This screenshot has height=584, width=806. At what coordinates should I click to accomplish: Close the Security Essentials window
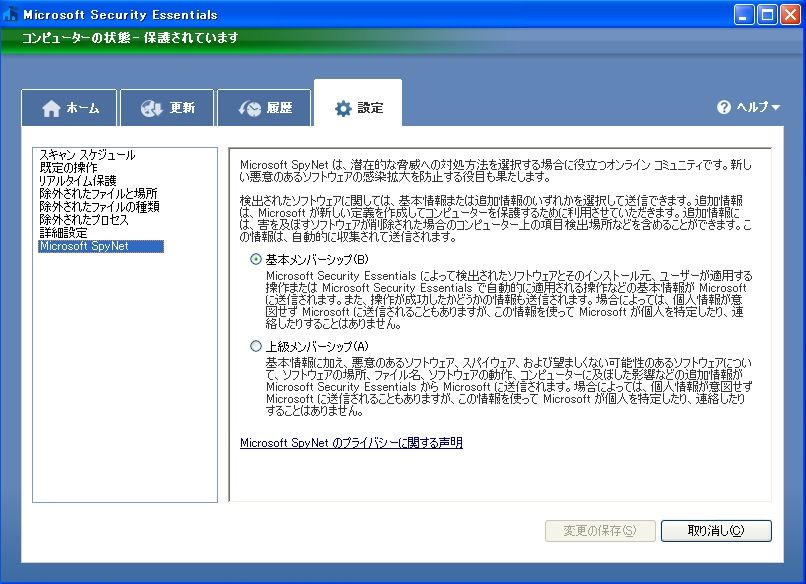791,15
